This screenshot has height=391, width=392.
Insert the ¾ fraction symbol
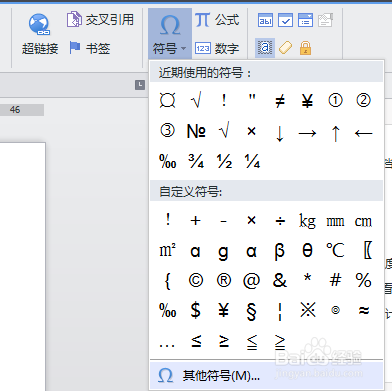(x=196, y=161)
